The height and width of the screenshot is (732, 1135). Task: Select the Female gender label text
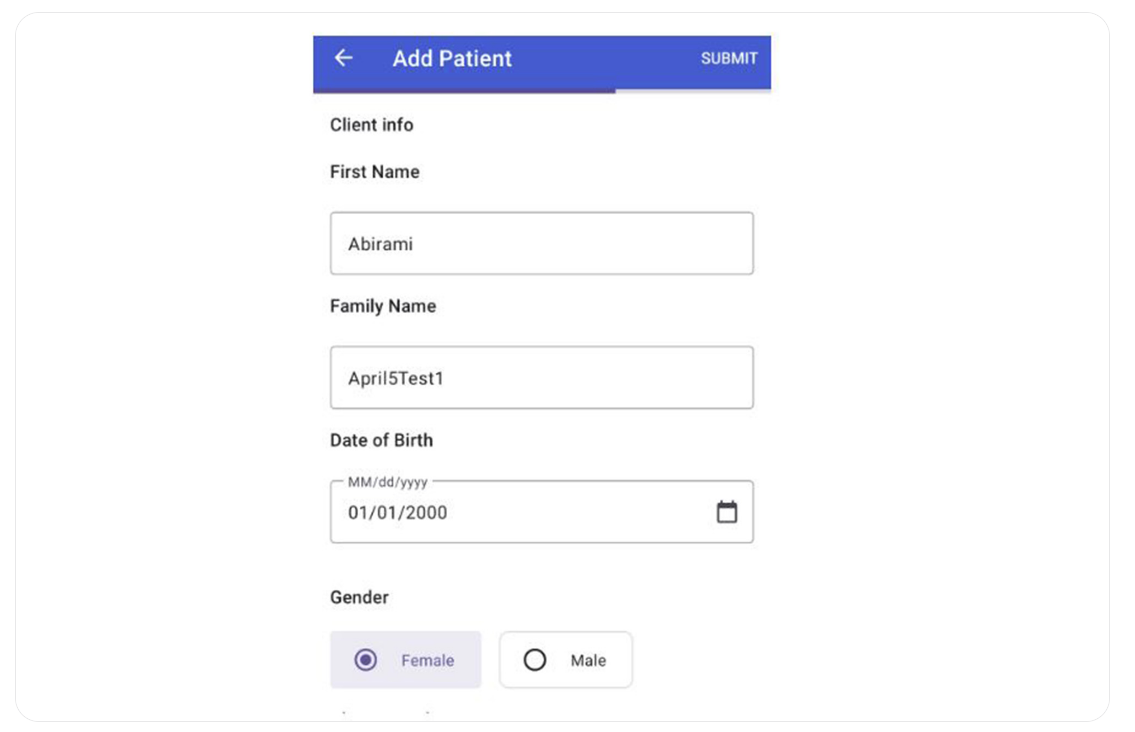[427, 660]
